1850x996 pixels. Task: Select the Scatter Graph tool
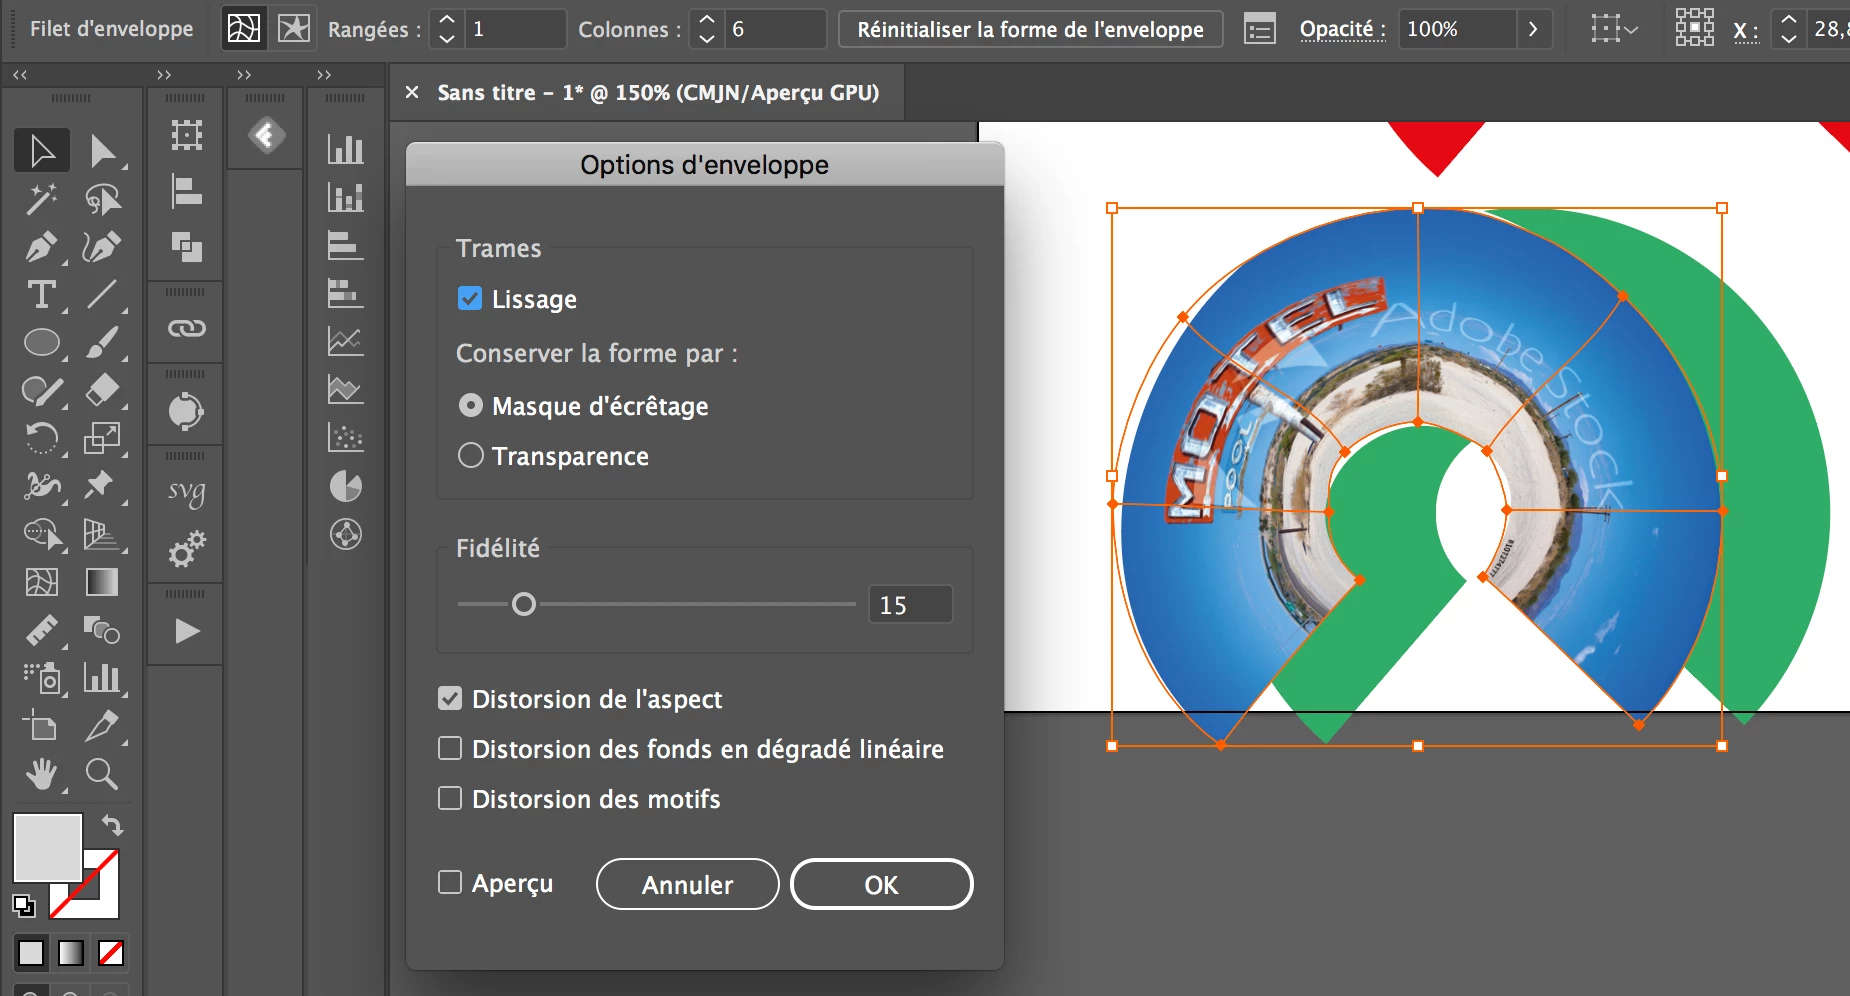[346, 438]
